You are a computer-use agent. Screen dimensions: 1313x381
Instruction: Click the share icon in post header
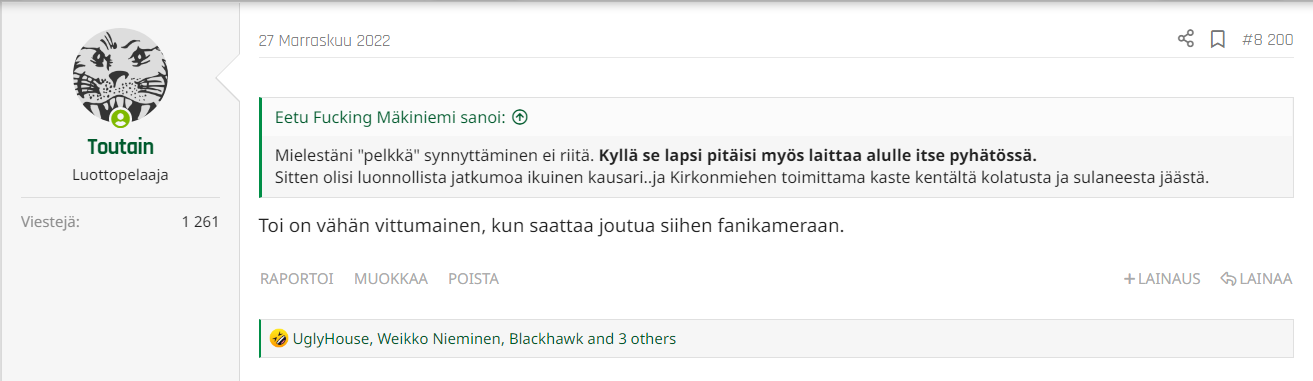coord(1186,40)
